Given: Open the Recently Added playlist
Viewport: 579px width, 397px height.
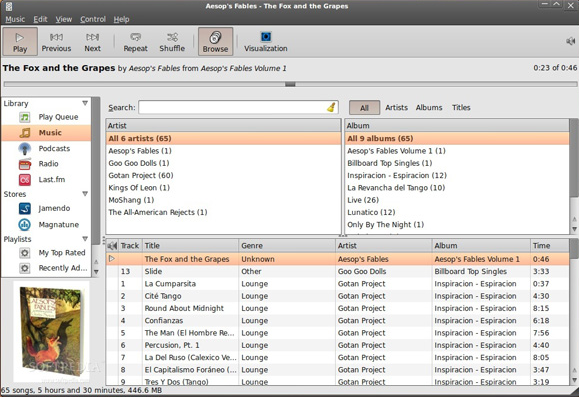Looking at the screenshot, I should point(46,268).
